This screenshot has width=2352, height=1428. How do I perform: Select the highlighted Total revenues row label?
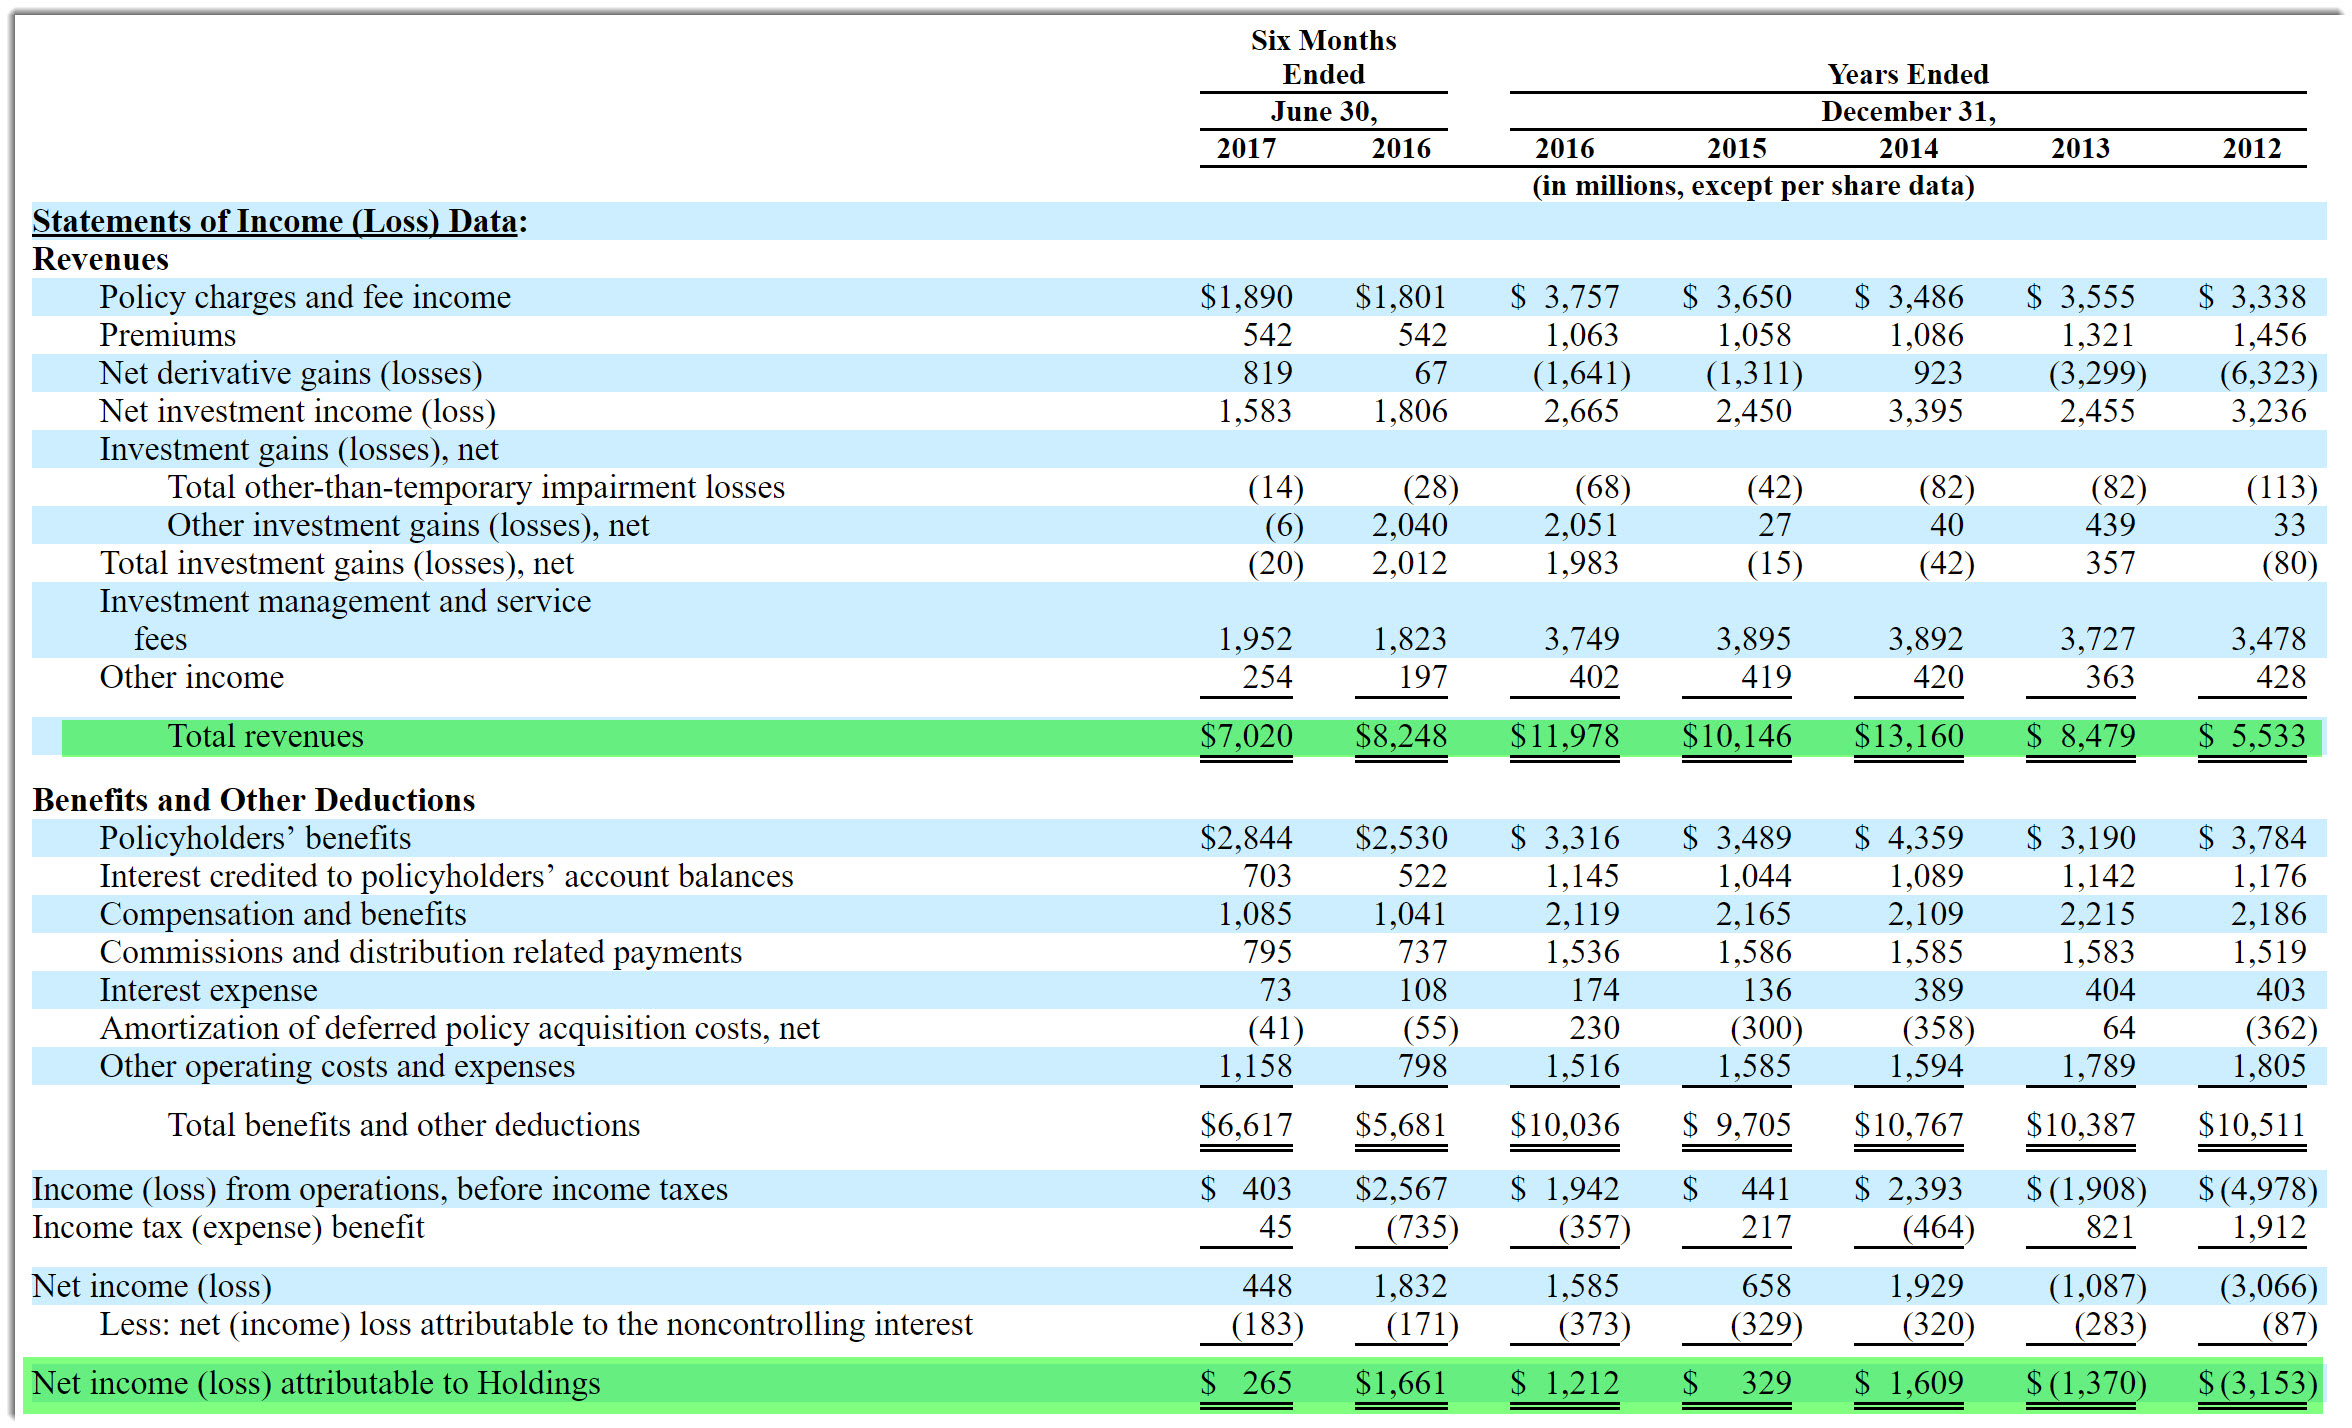pyautogui.click(x=265, y=736)
